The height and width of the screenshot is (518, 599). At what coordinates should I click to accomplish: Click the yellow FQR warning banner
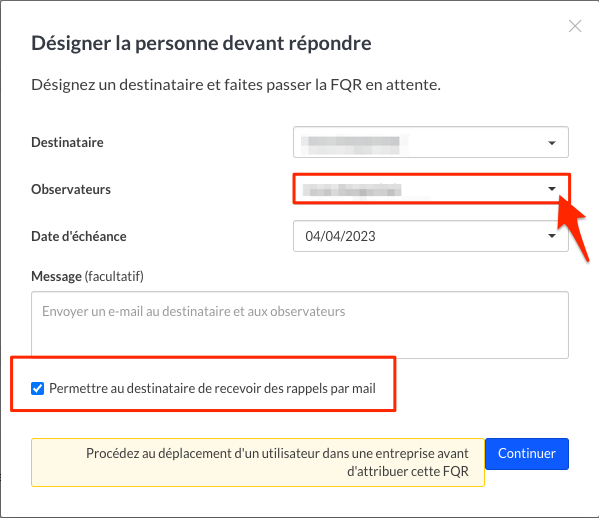[x=258, y=462]
